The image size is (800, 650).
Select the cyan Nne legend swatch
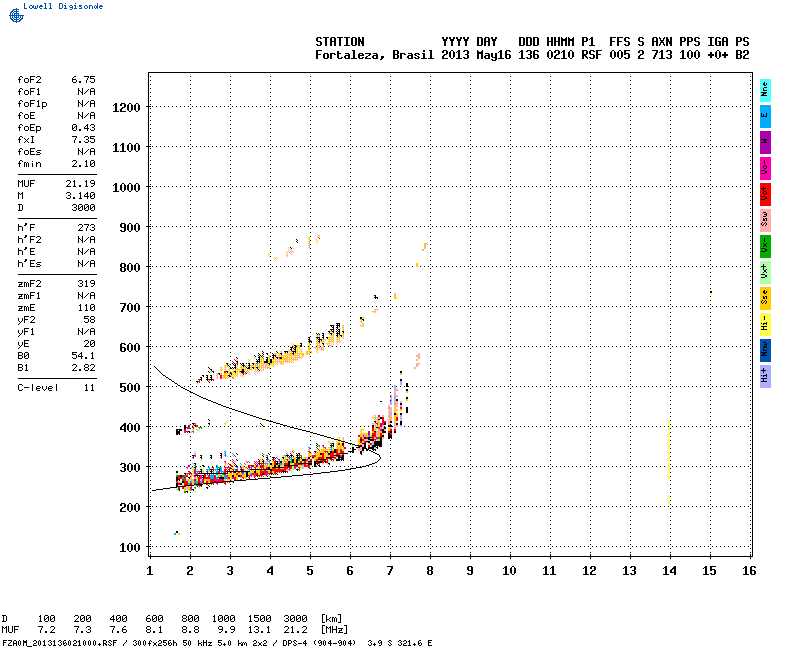(x=765, y=90)
